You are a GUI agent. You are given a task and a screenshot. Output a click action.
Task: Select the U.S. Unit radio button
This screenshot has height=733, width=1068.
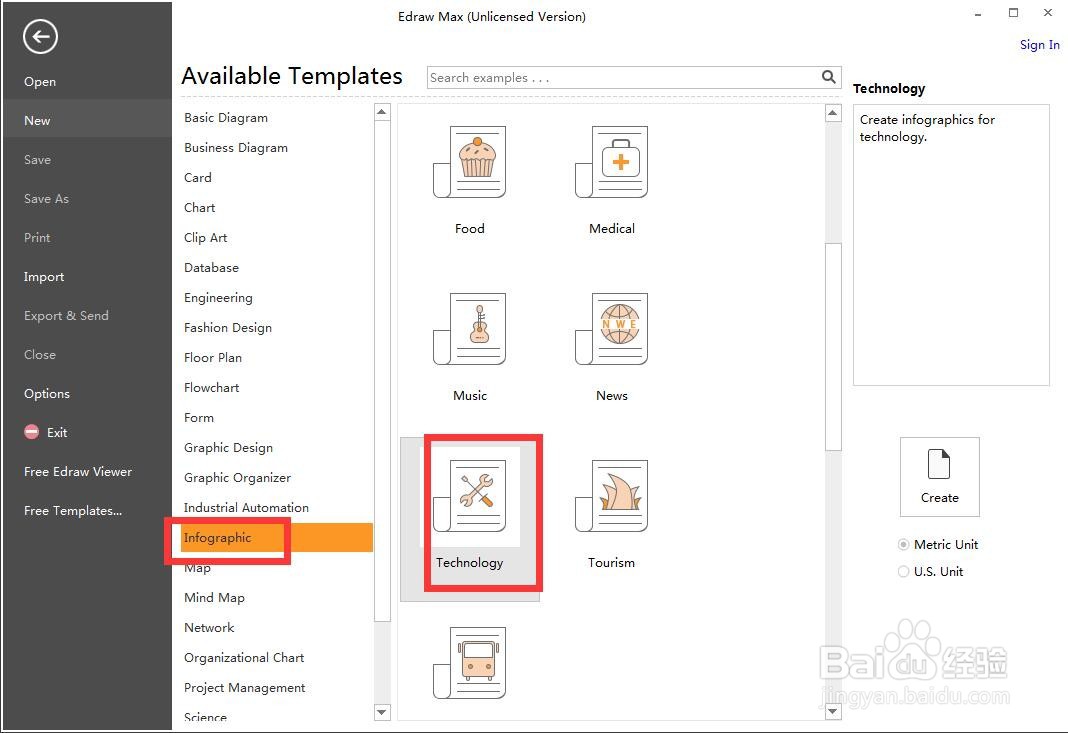(x=903, y=572)
